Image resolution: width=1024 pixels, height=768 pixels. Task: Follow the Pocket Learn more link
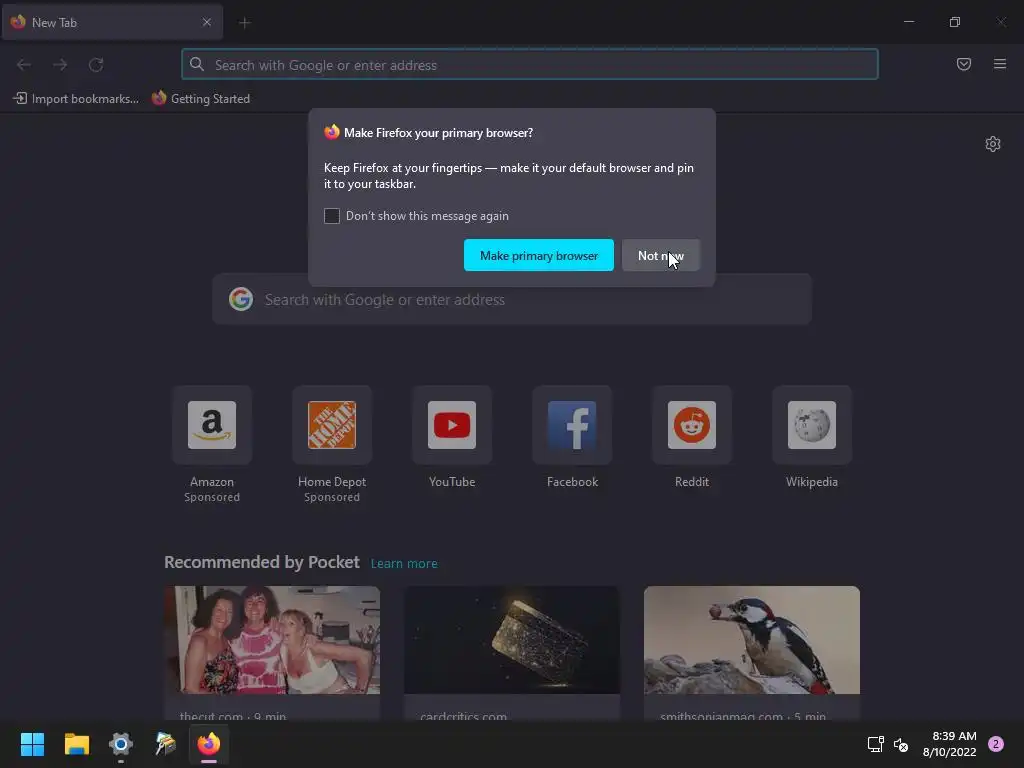[x=404, y=563]
